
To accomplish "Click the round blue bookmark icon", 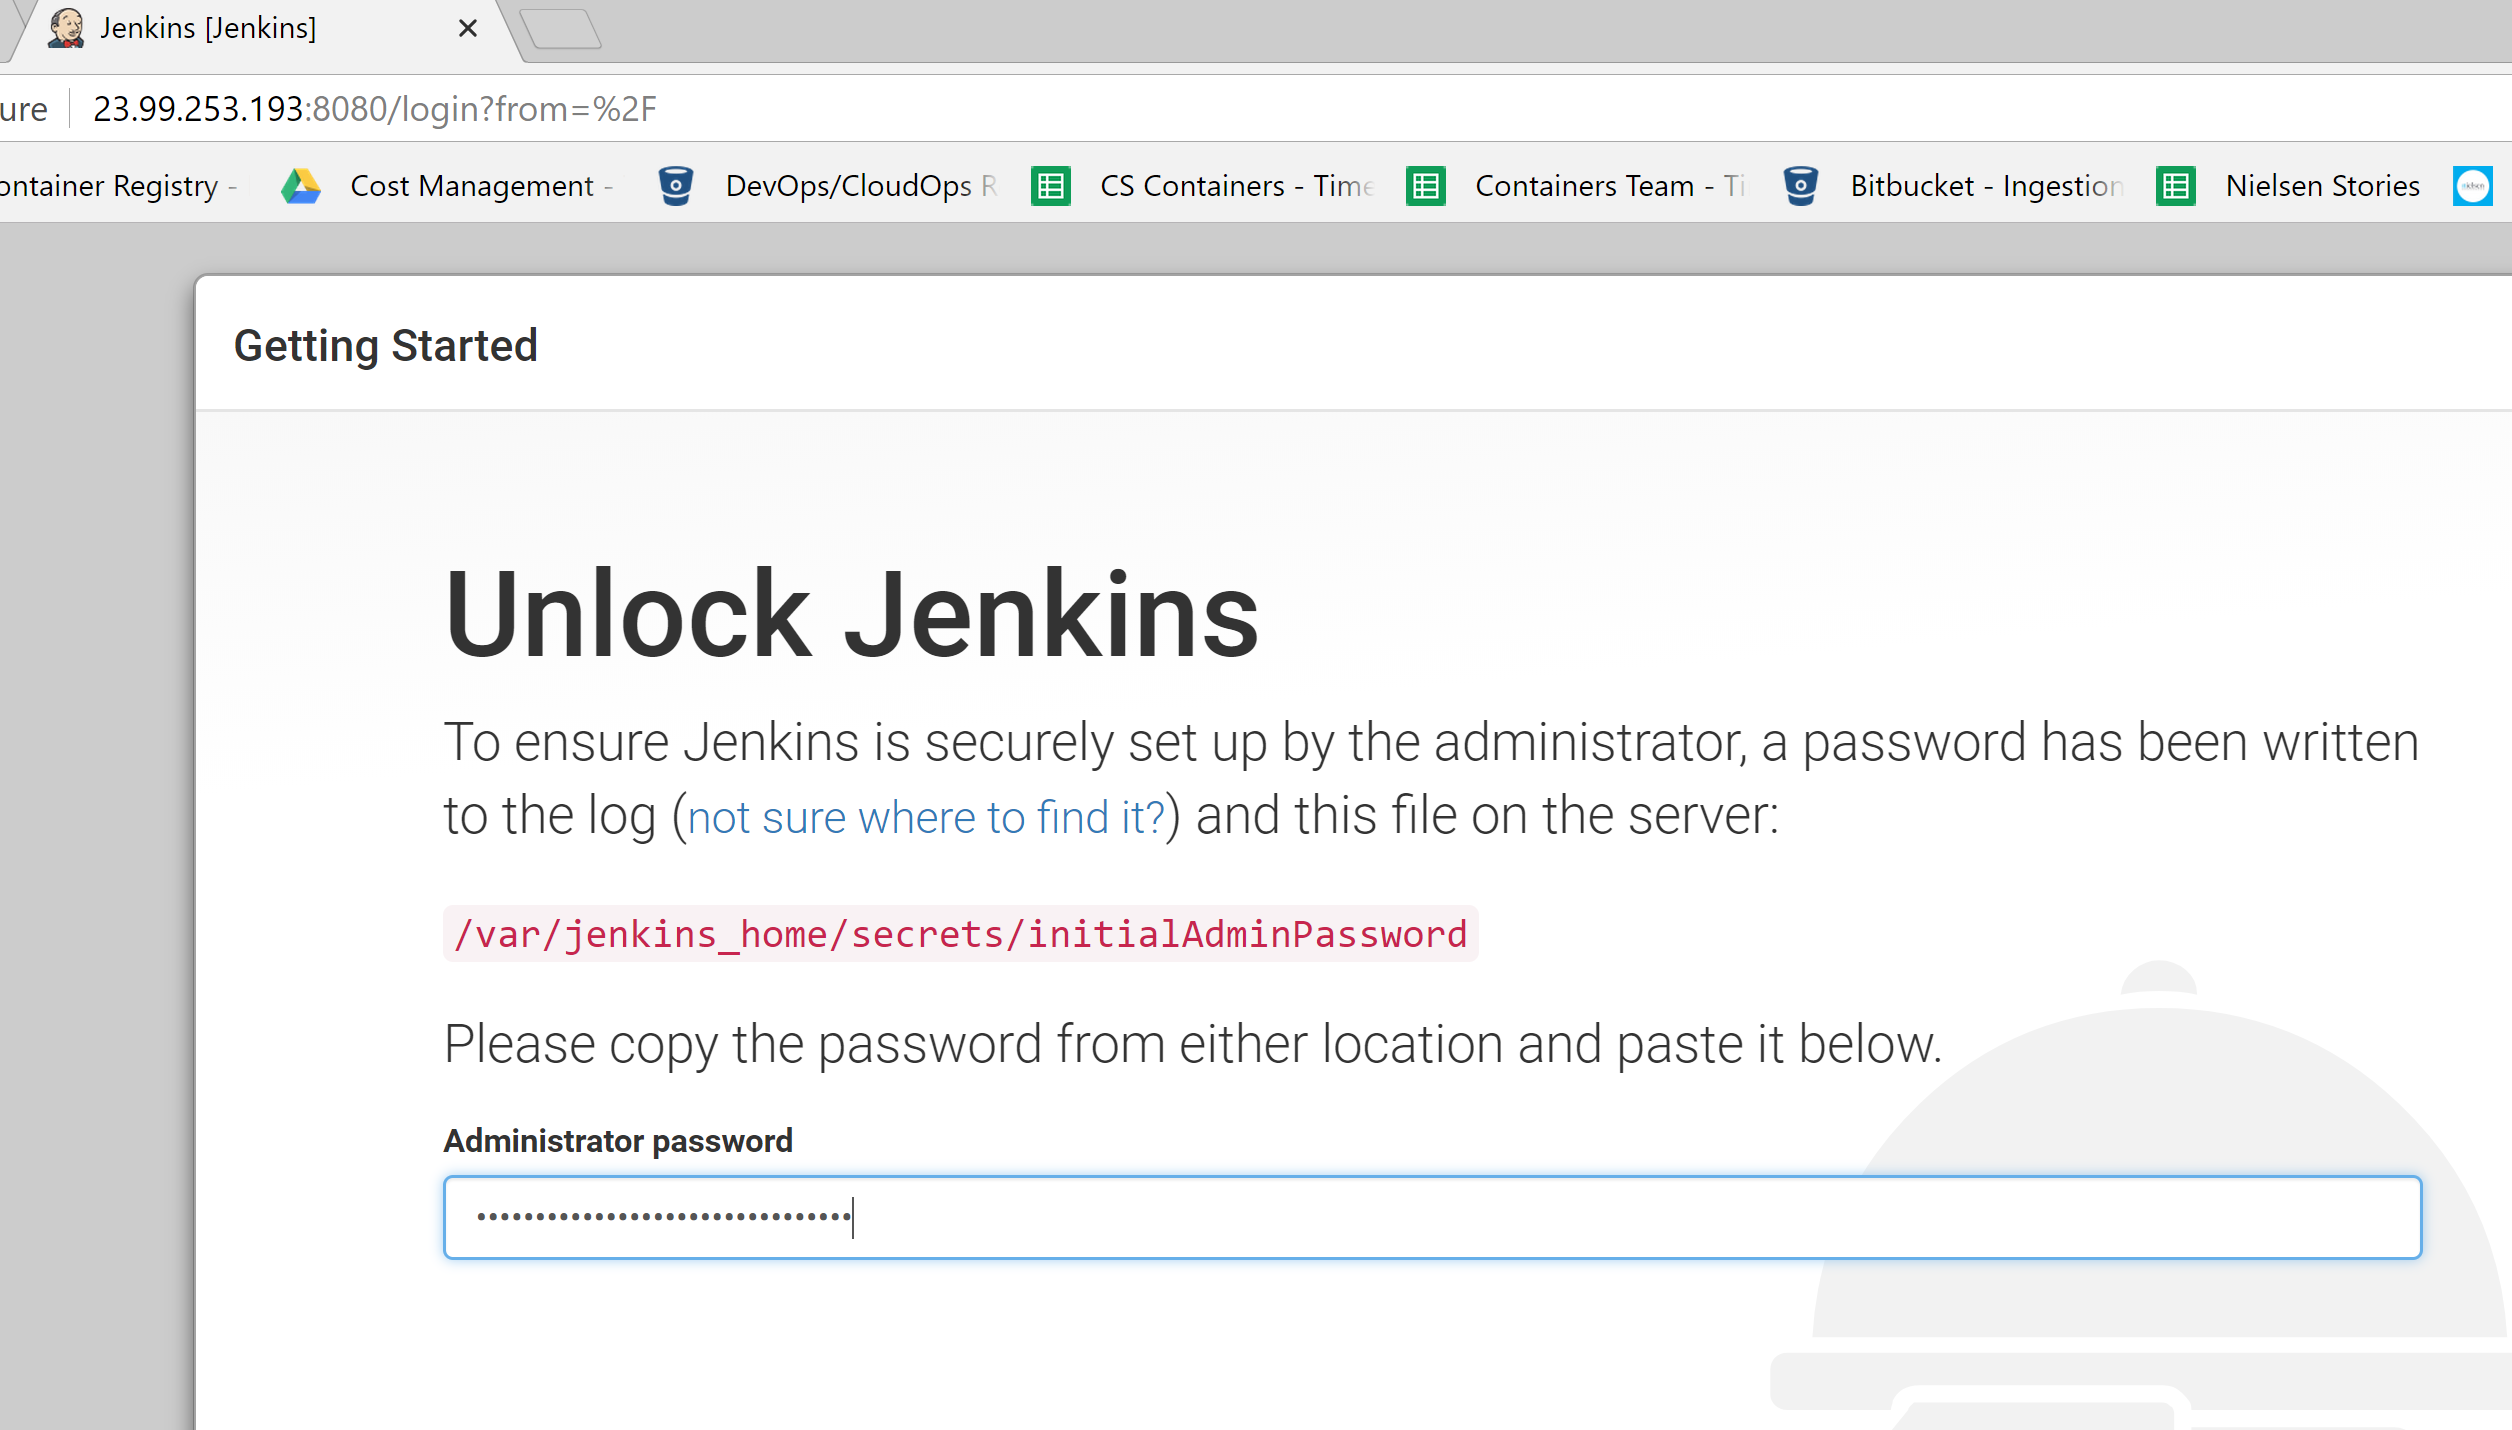I will pos(2472,186).
